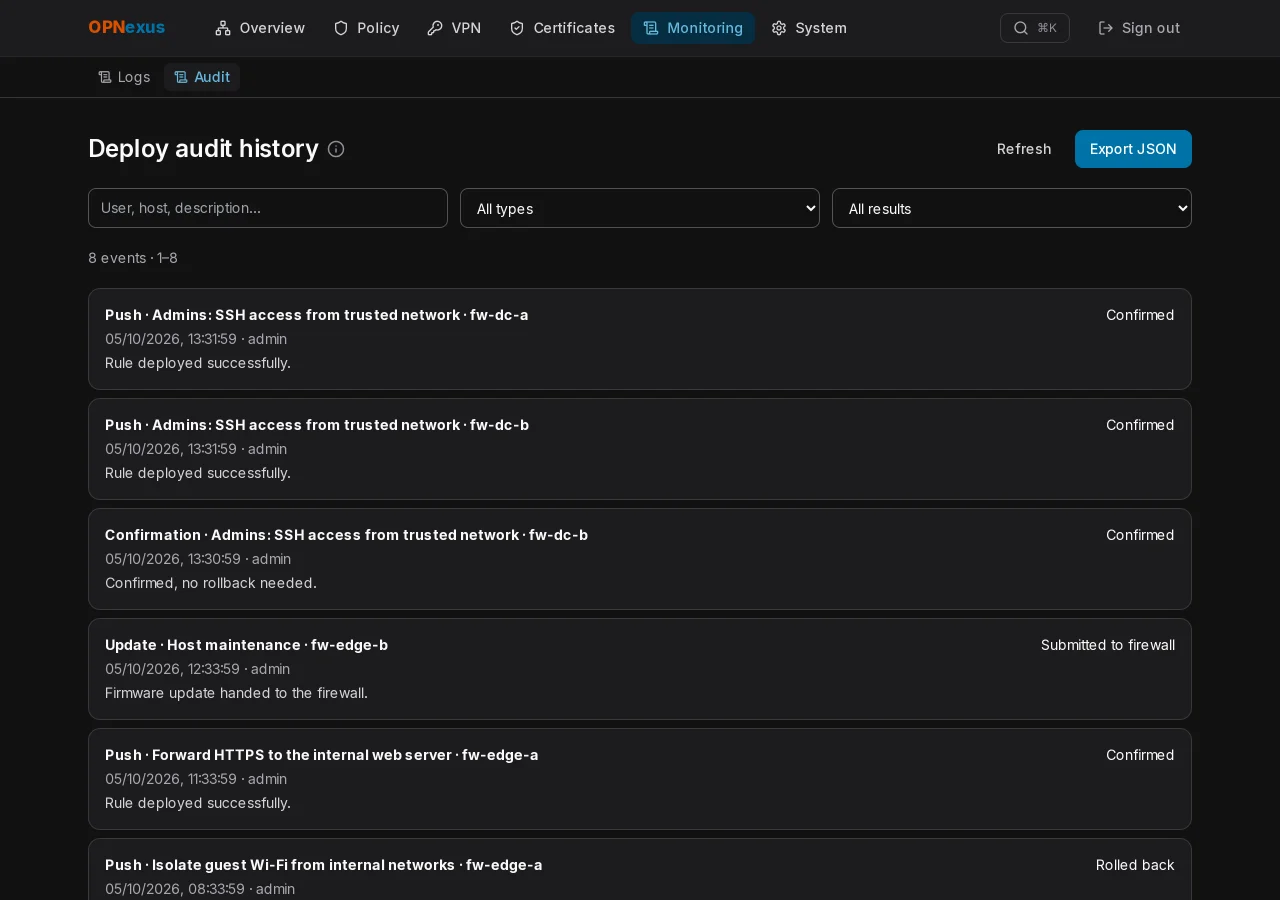Refresh the audit history
The width and height of the screenshot is (1280, 900).
click(1024, 149)
